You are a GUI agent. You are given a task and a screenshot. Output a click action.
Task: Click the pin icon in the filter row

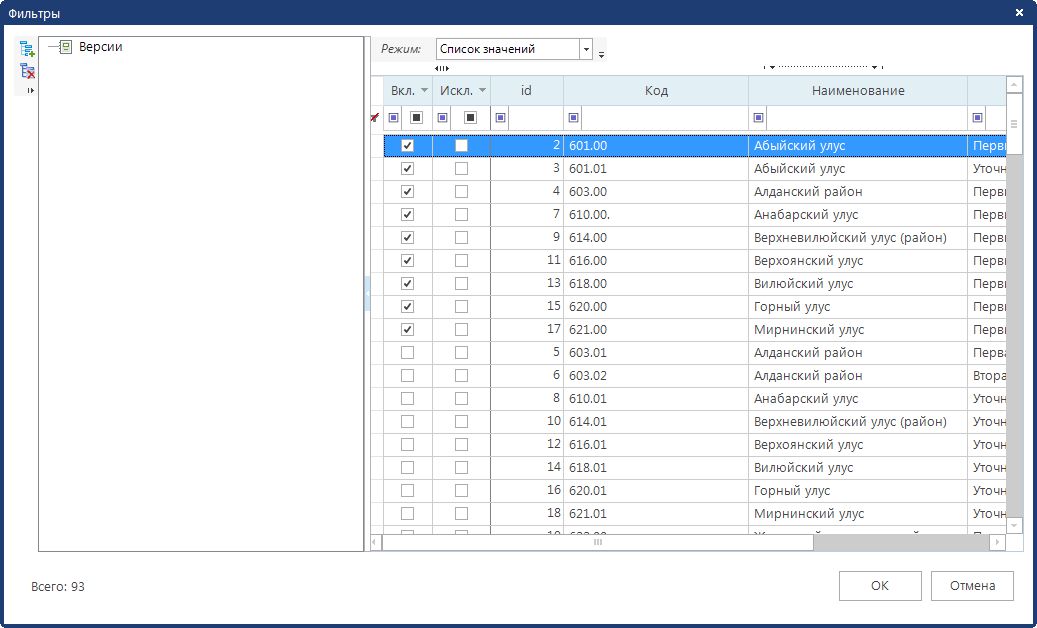pos(376,118)
